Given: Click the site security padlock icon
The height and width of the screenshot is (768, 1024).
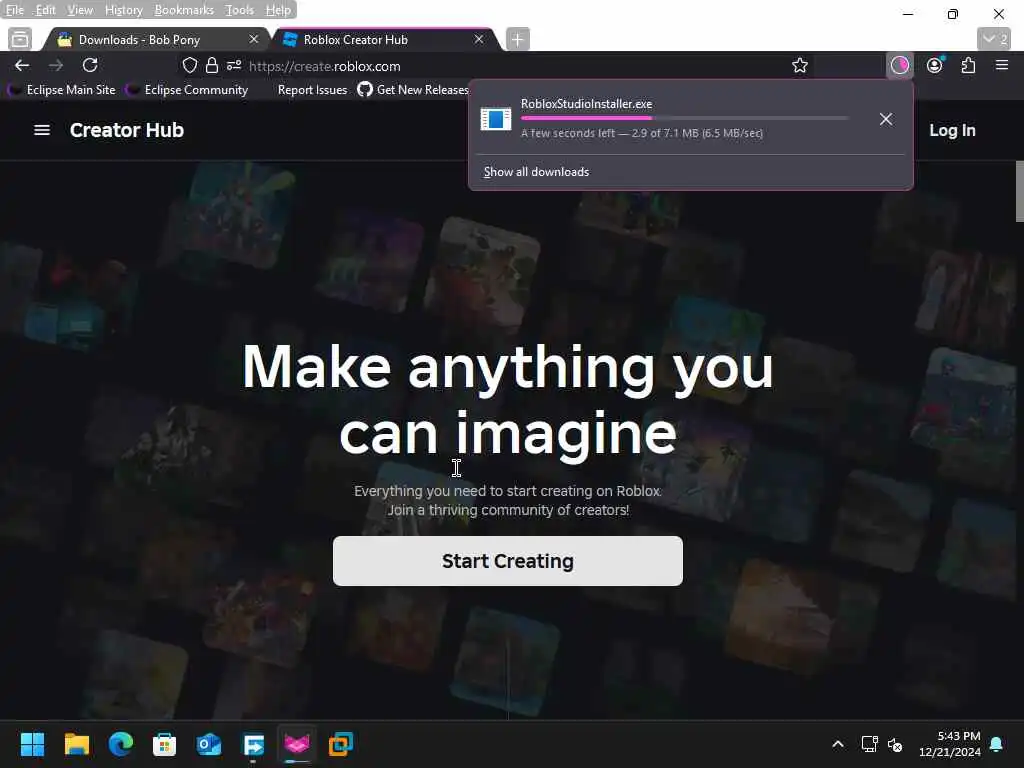Looking at the screenshot, I should (212, 65).
